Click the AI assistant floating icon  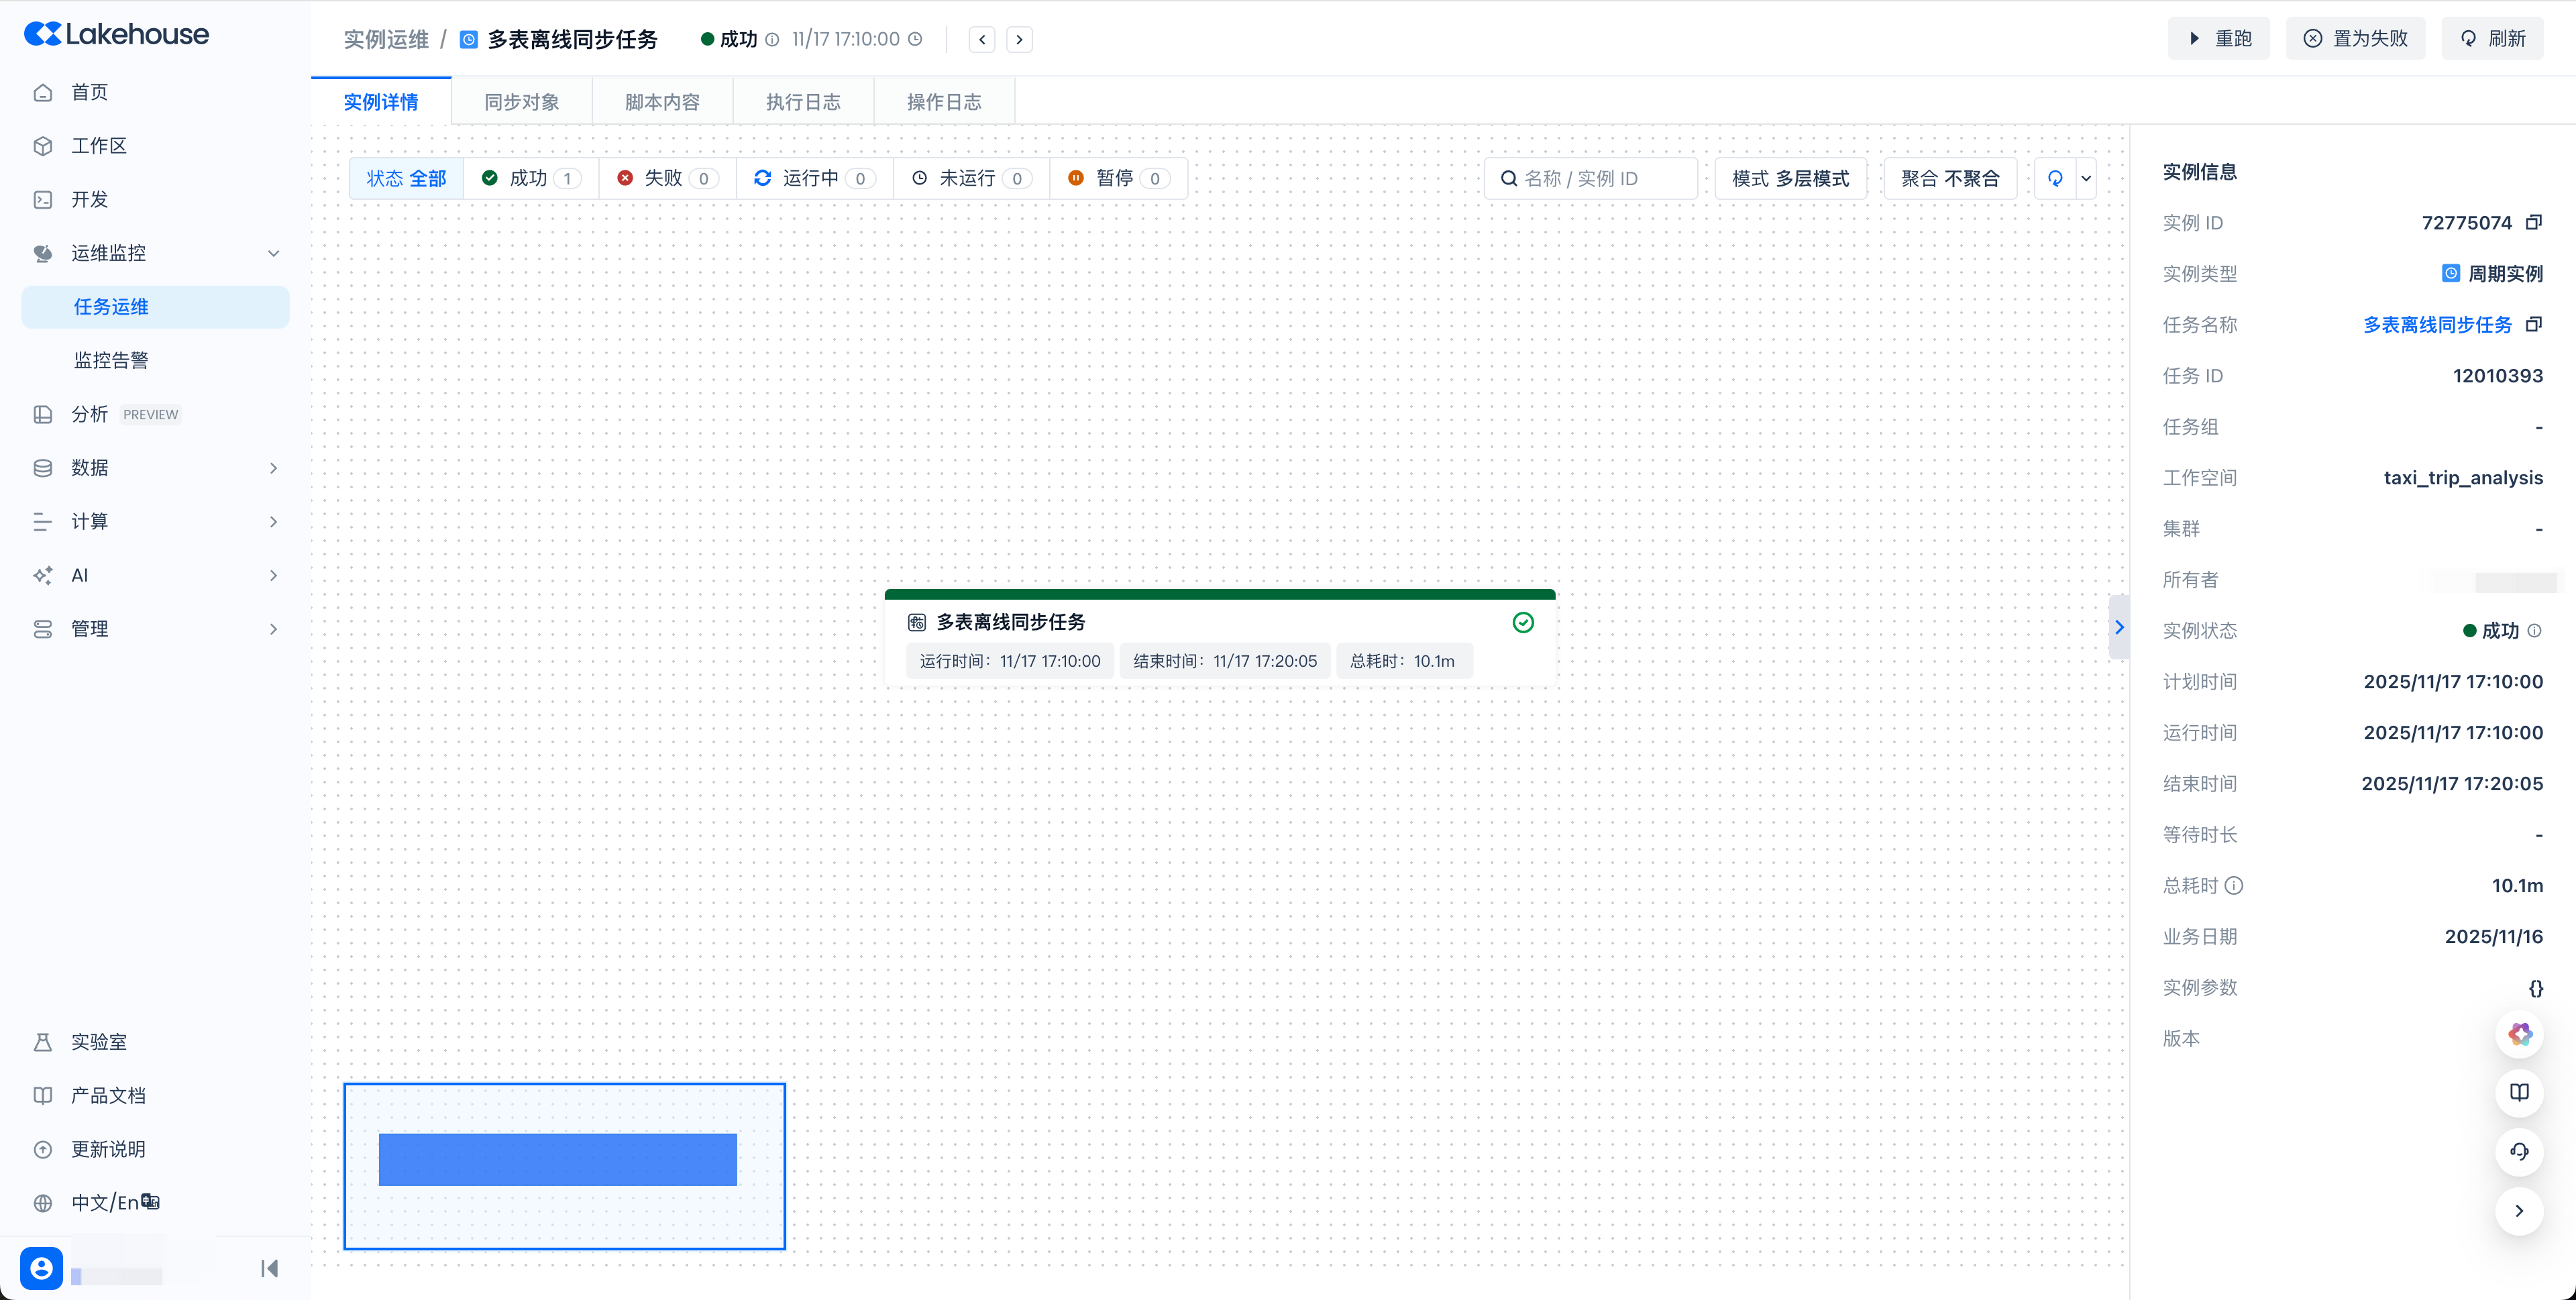[2519, 1034]
